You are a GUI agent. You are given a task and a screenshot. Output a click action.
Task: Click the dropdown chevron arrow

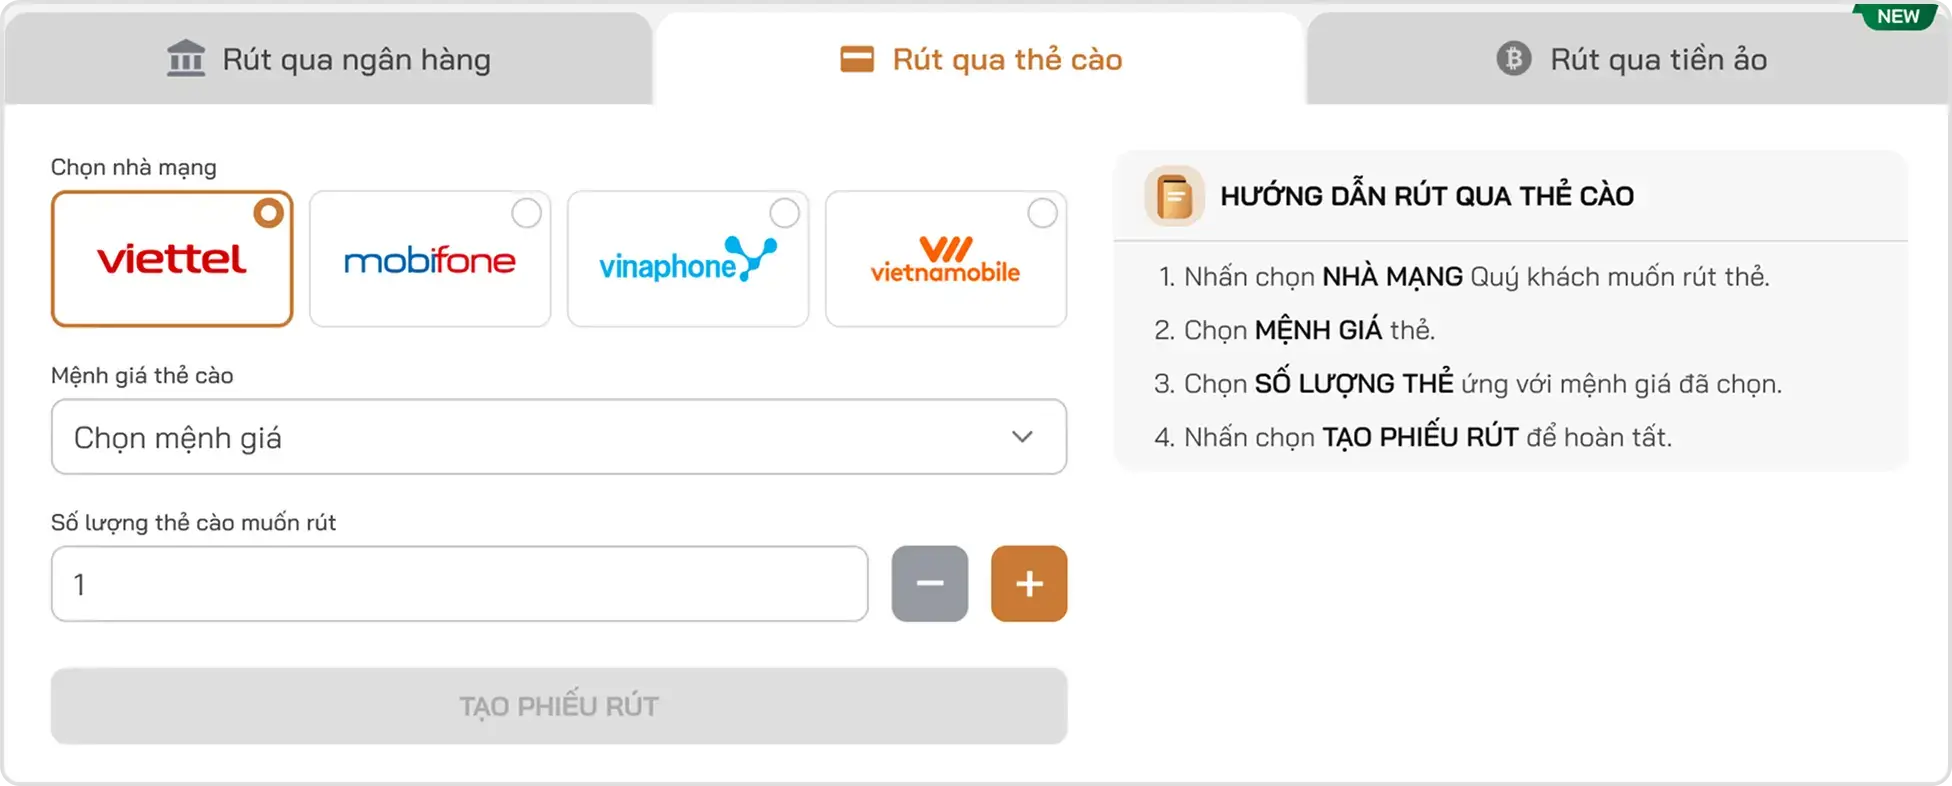[1022, 437]
